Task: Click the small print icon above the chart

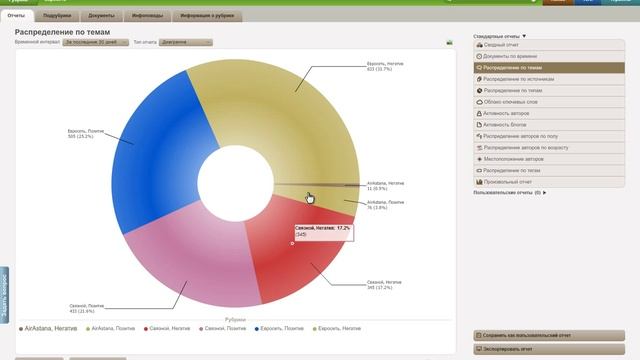Action: pos(449,42)
